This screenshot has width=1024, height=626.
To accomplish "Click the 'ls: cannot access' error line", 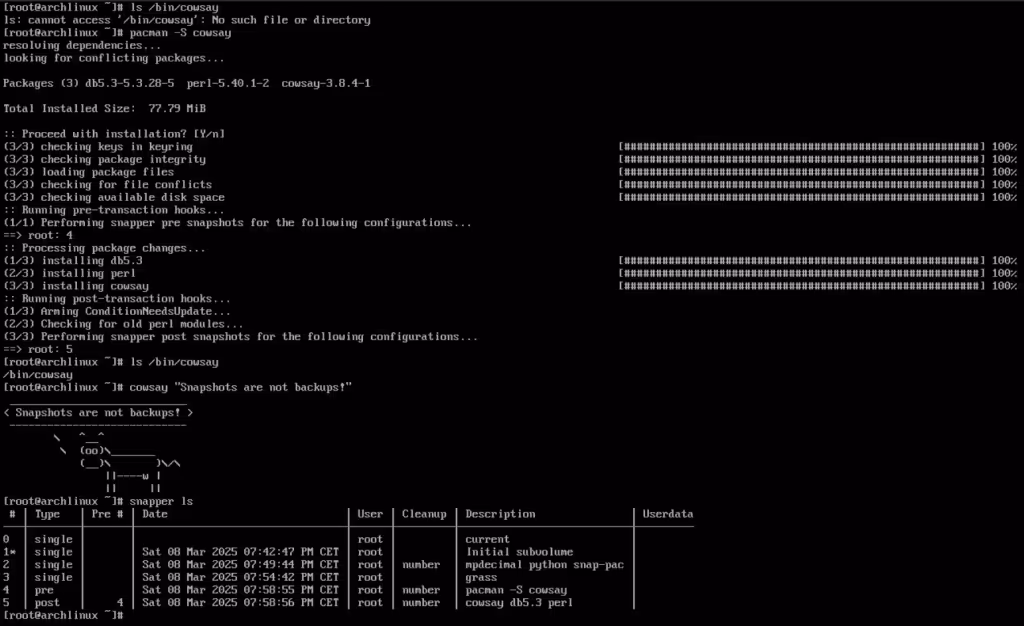I will pos(187,20).
